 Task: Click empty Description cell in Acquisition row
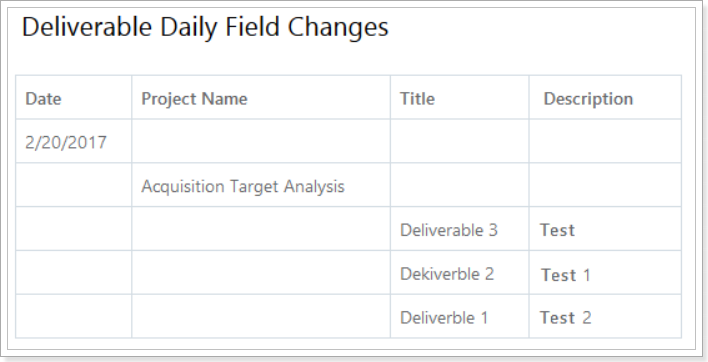[605, 185]
